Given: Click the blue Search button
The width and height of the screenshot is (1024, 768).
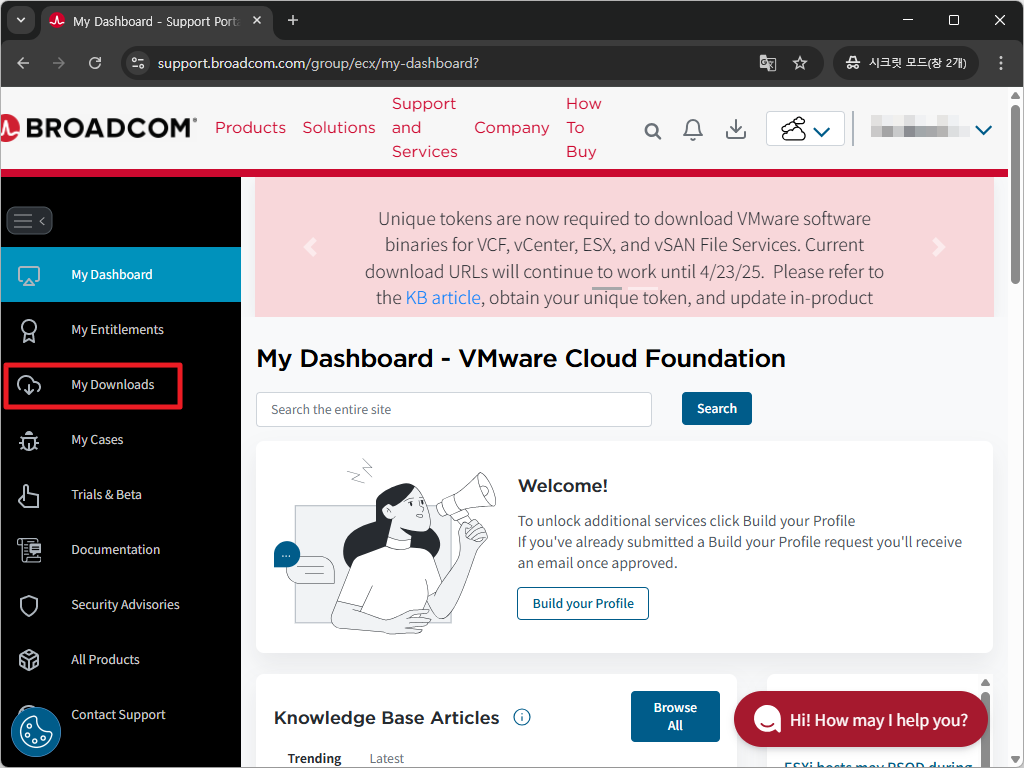Looking at the screenshot, I should 717,409.
